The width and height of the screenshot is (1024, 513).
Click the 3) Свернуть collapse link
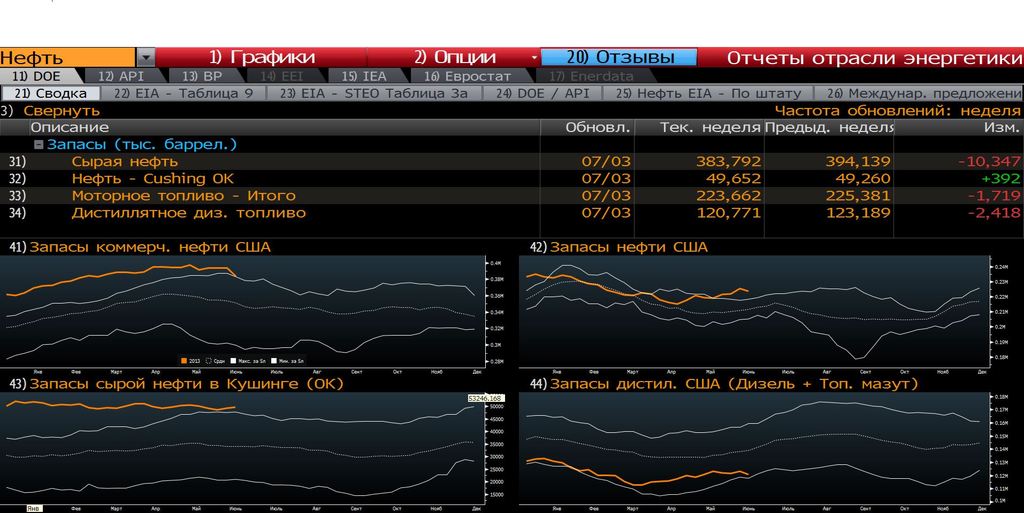pyautogui.click(x=50, y=110)
